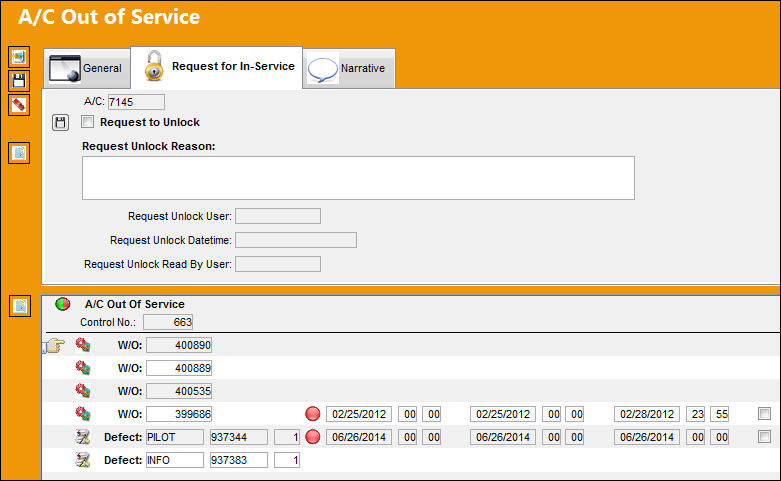Click the Control No. field showing 663
The width and height of the screenshot is (781, 481).
[168, 322]
